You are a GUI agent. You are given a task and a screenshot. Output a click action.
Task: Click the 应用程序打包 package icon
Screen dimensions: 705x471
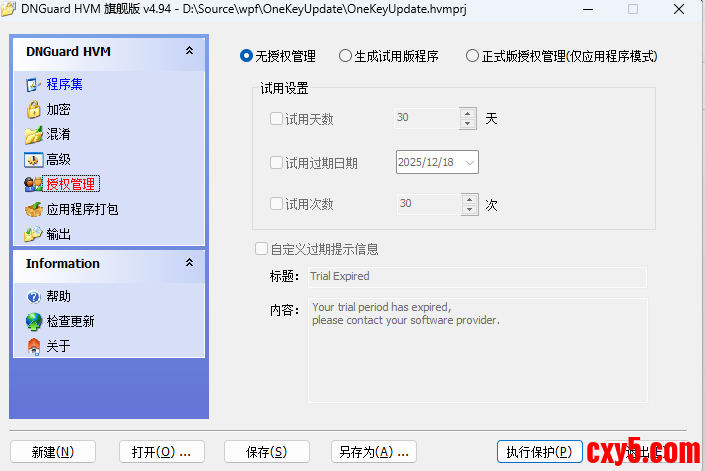click(x=33, y=209)
